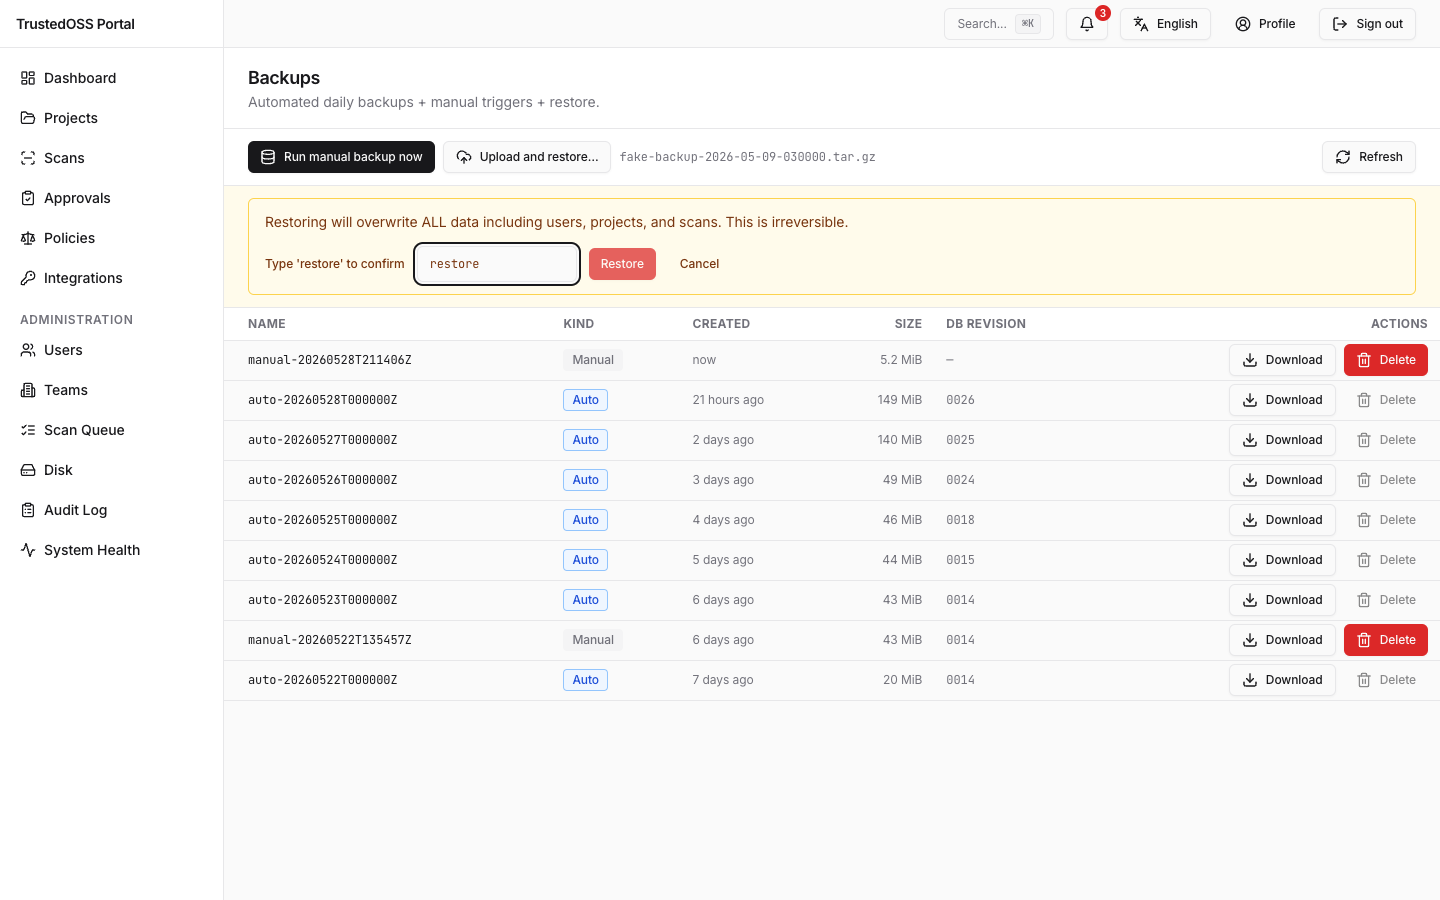
Task: Download backup auto-20260526T000000Z
Action: point(1282,480)
